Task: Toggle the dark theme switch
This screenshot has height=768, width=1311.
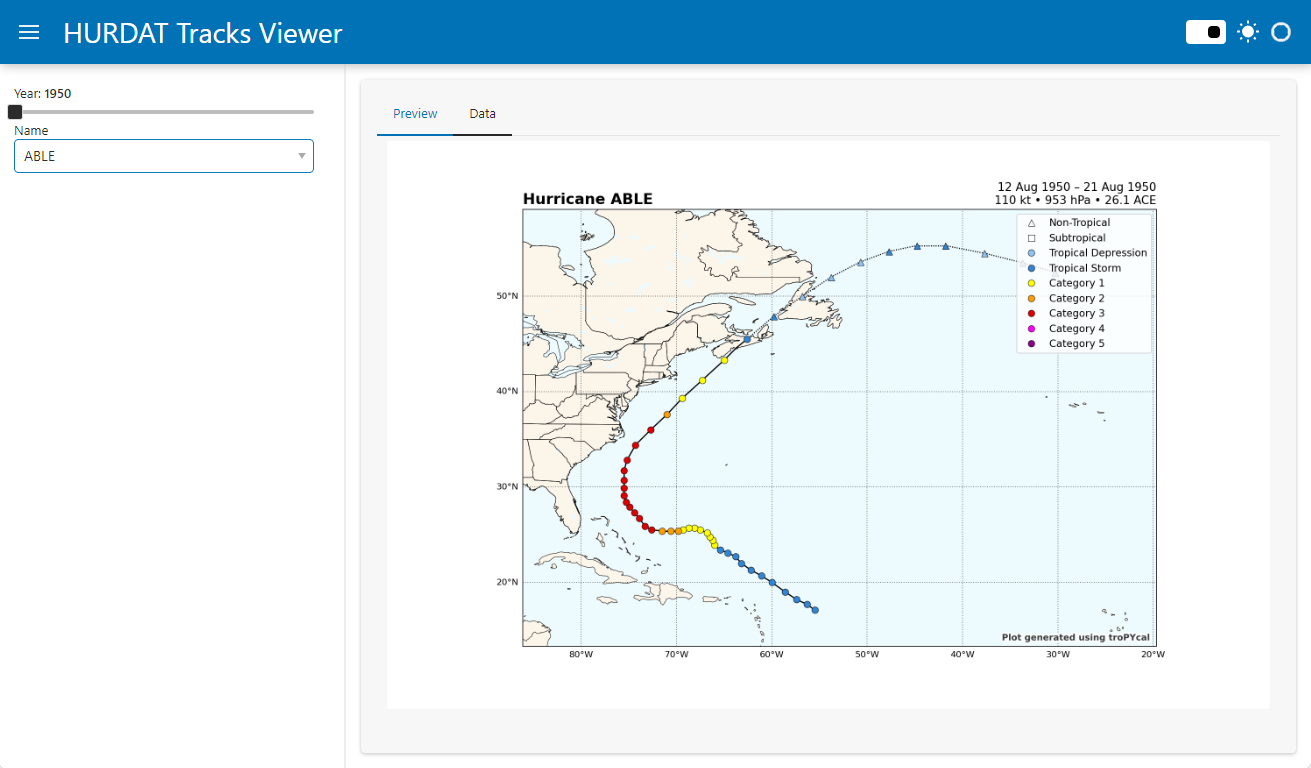Action: pyautogui.click(x=1205, y=32)
